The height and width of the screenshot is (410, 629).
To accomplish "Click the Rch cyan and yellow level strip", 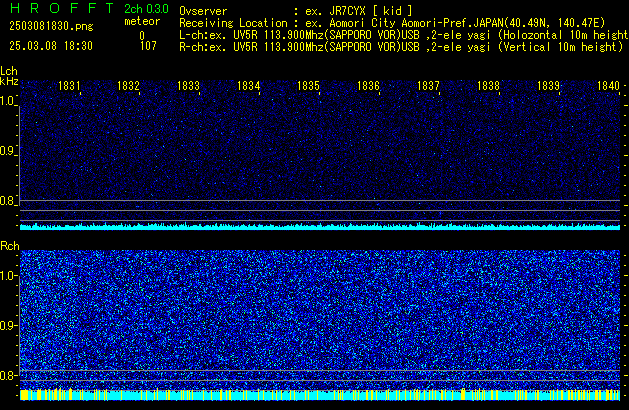I will coord(320,395).
